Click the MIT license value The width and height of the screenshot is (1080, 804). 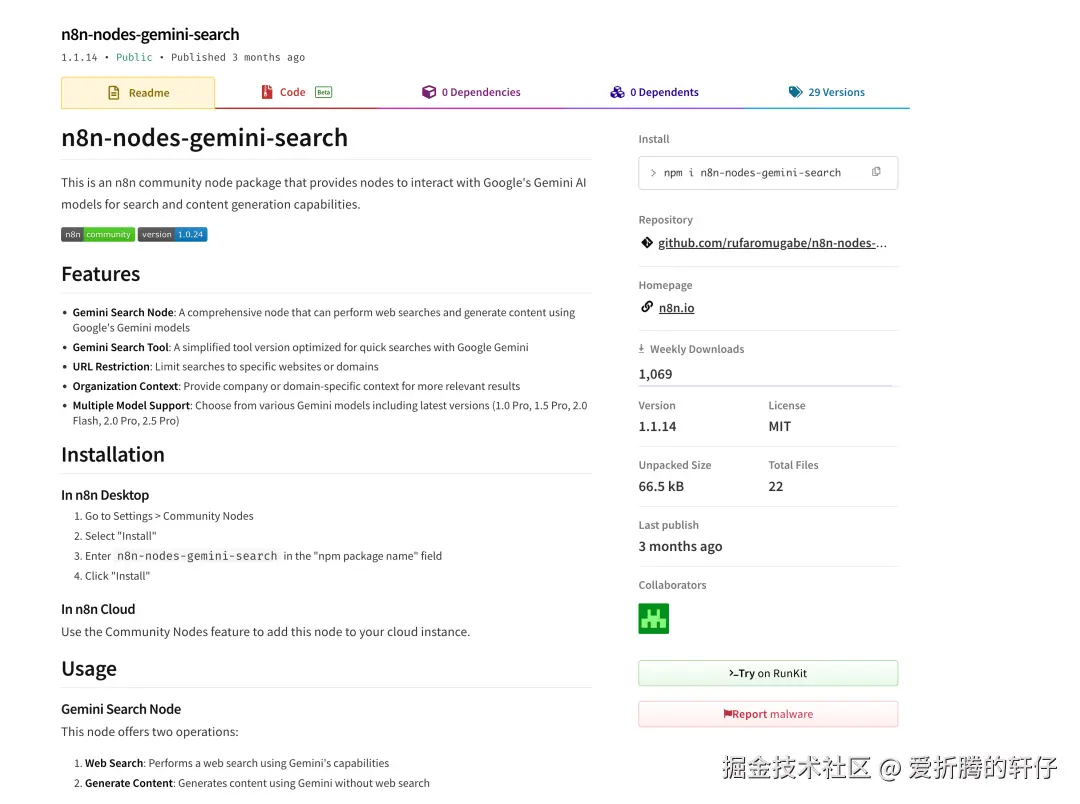click(x=780, y=426)
